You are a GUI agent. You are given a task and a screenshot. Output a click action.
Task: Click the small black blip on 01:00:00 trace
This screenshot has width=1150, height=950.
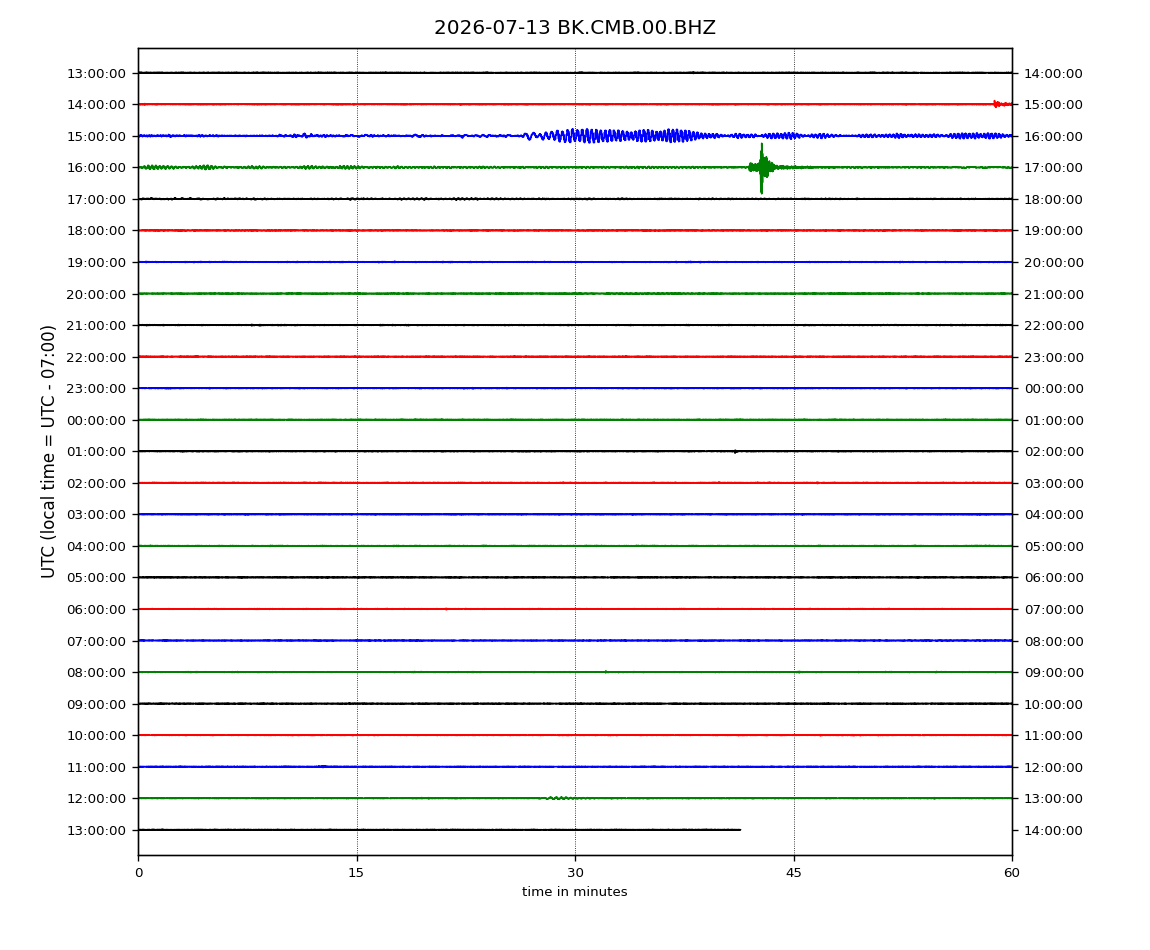(736, 452)
